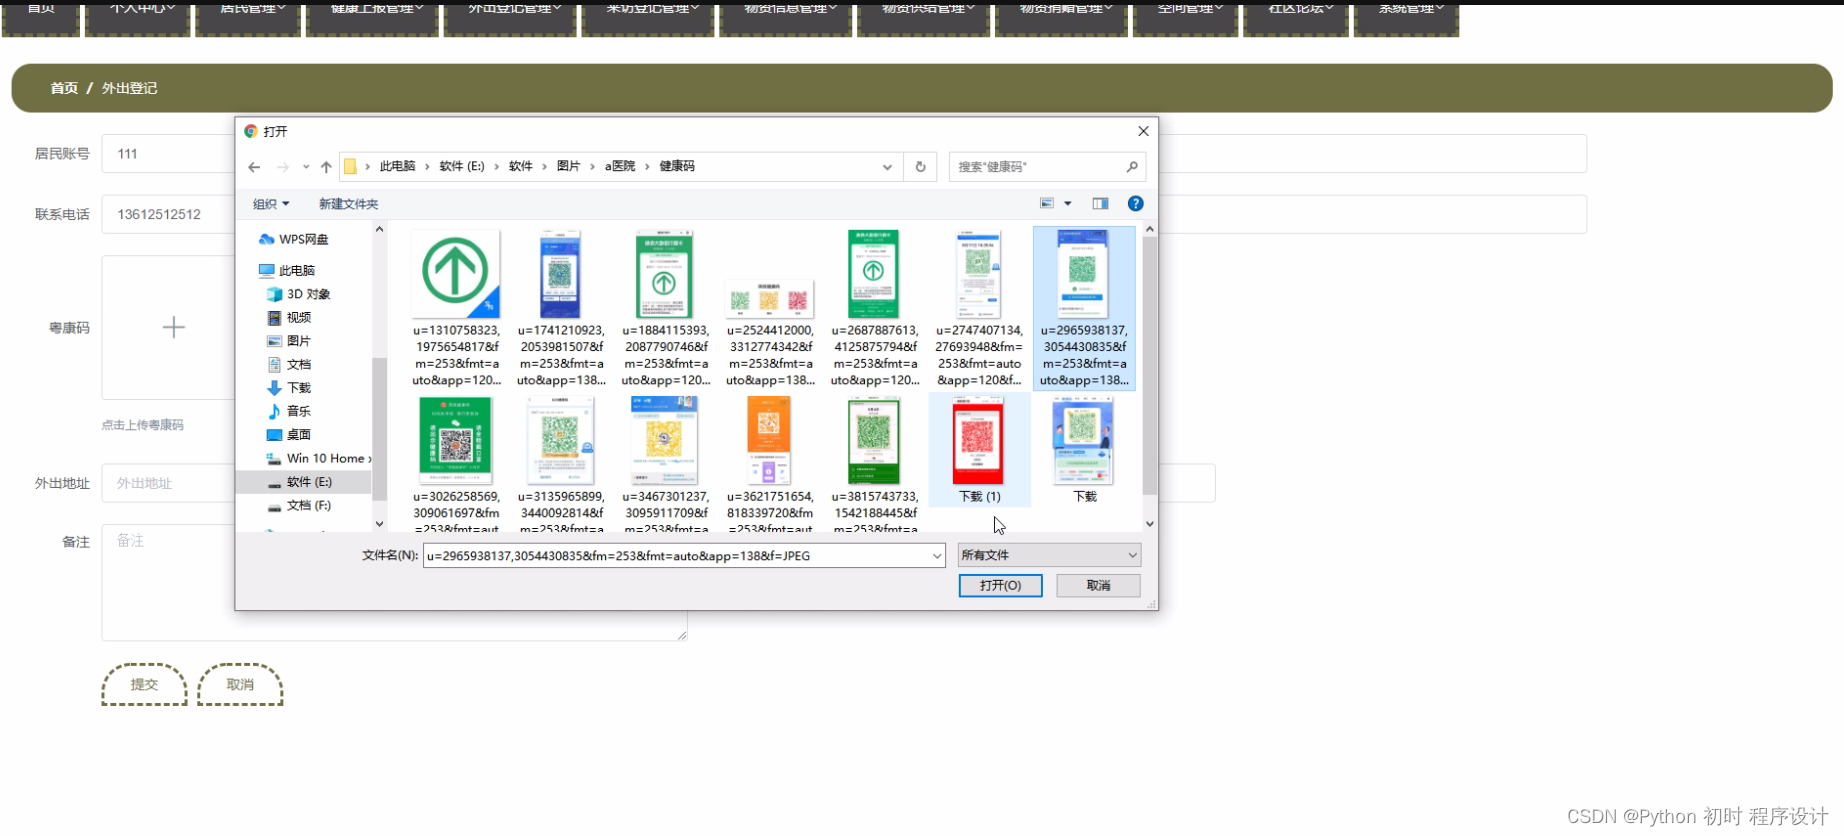Screen dimensions: 1844x836
Task: Open the 所有文件 file type dropdown
Action: pyautogui.click(x=1049, y=555)
